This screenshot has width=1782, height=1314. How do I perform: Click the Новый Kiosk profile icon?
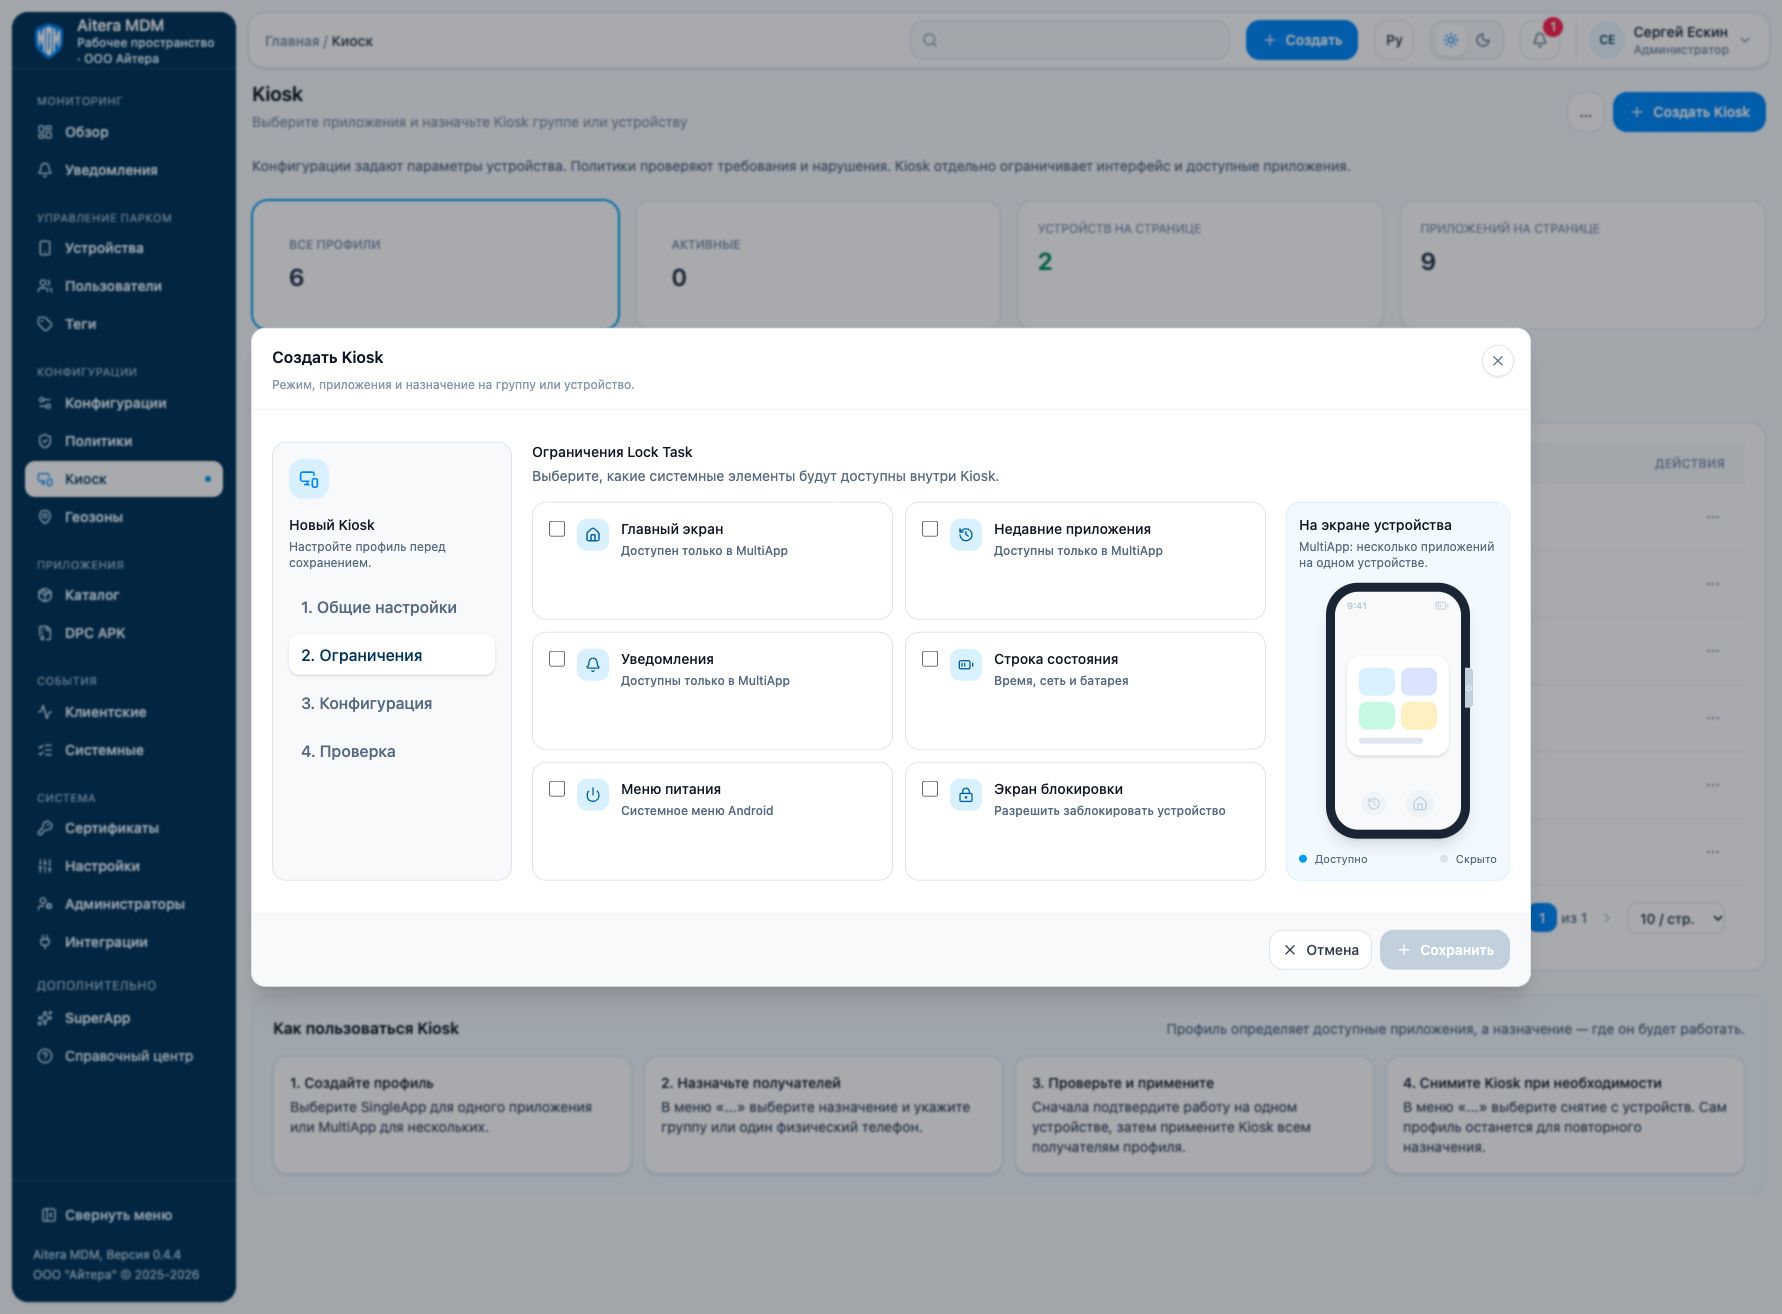tap(309, 479)
